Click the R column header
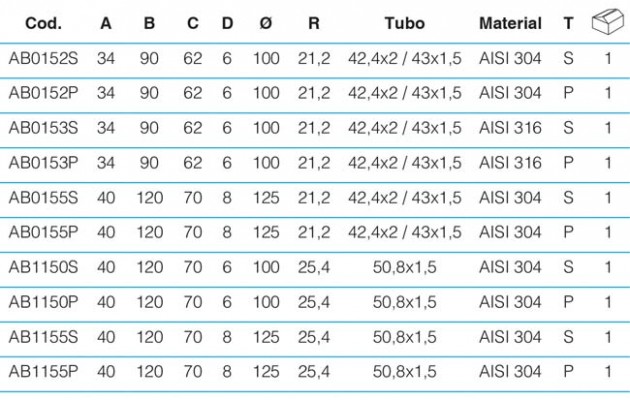 [x=314, y=23]
